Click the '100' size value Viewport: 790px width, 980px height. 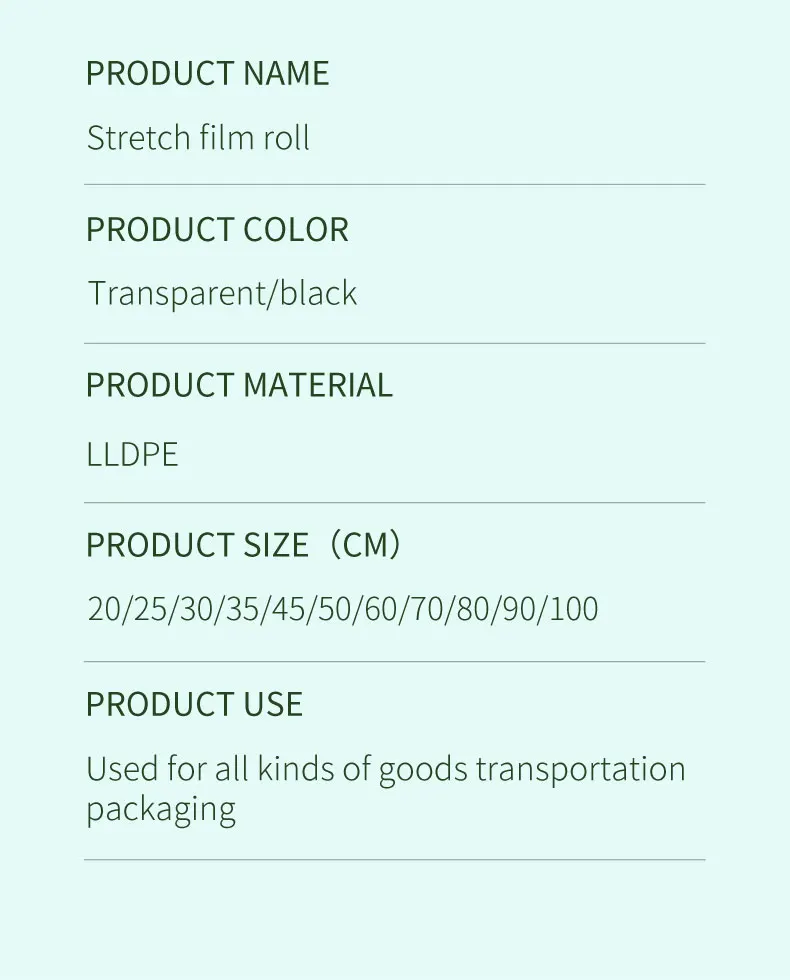pos(573,609)
